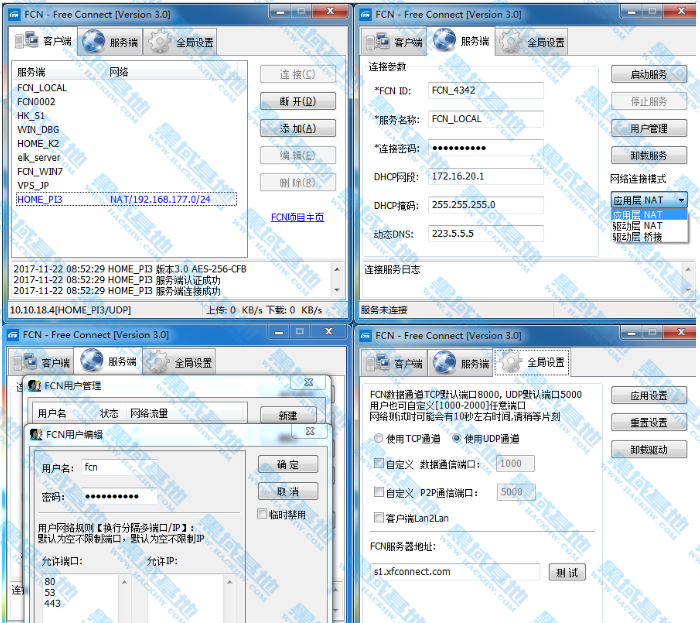
Task: Choose 驱动层 NAT from the dropdown list
Action: (649, 226)
